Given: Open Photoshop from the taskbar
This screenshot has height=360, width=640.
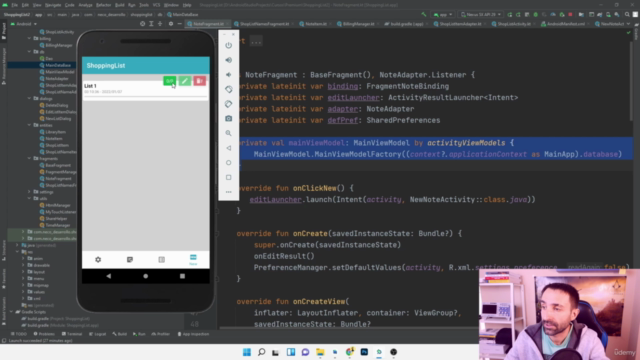Looking at the screenshot, I should (364, 352).
